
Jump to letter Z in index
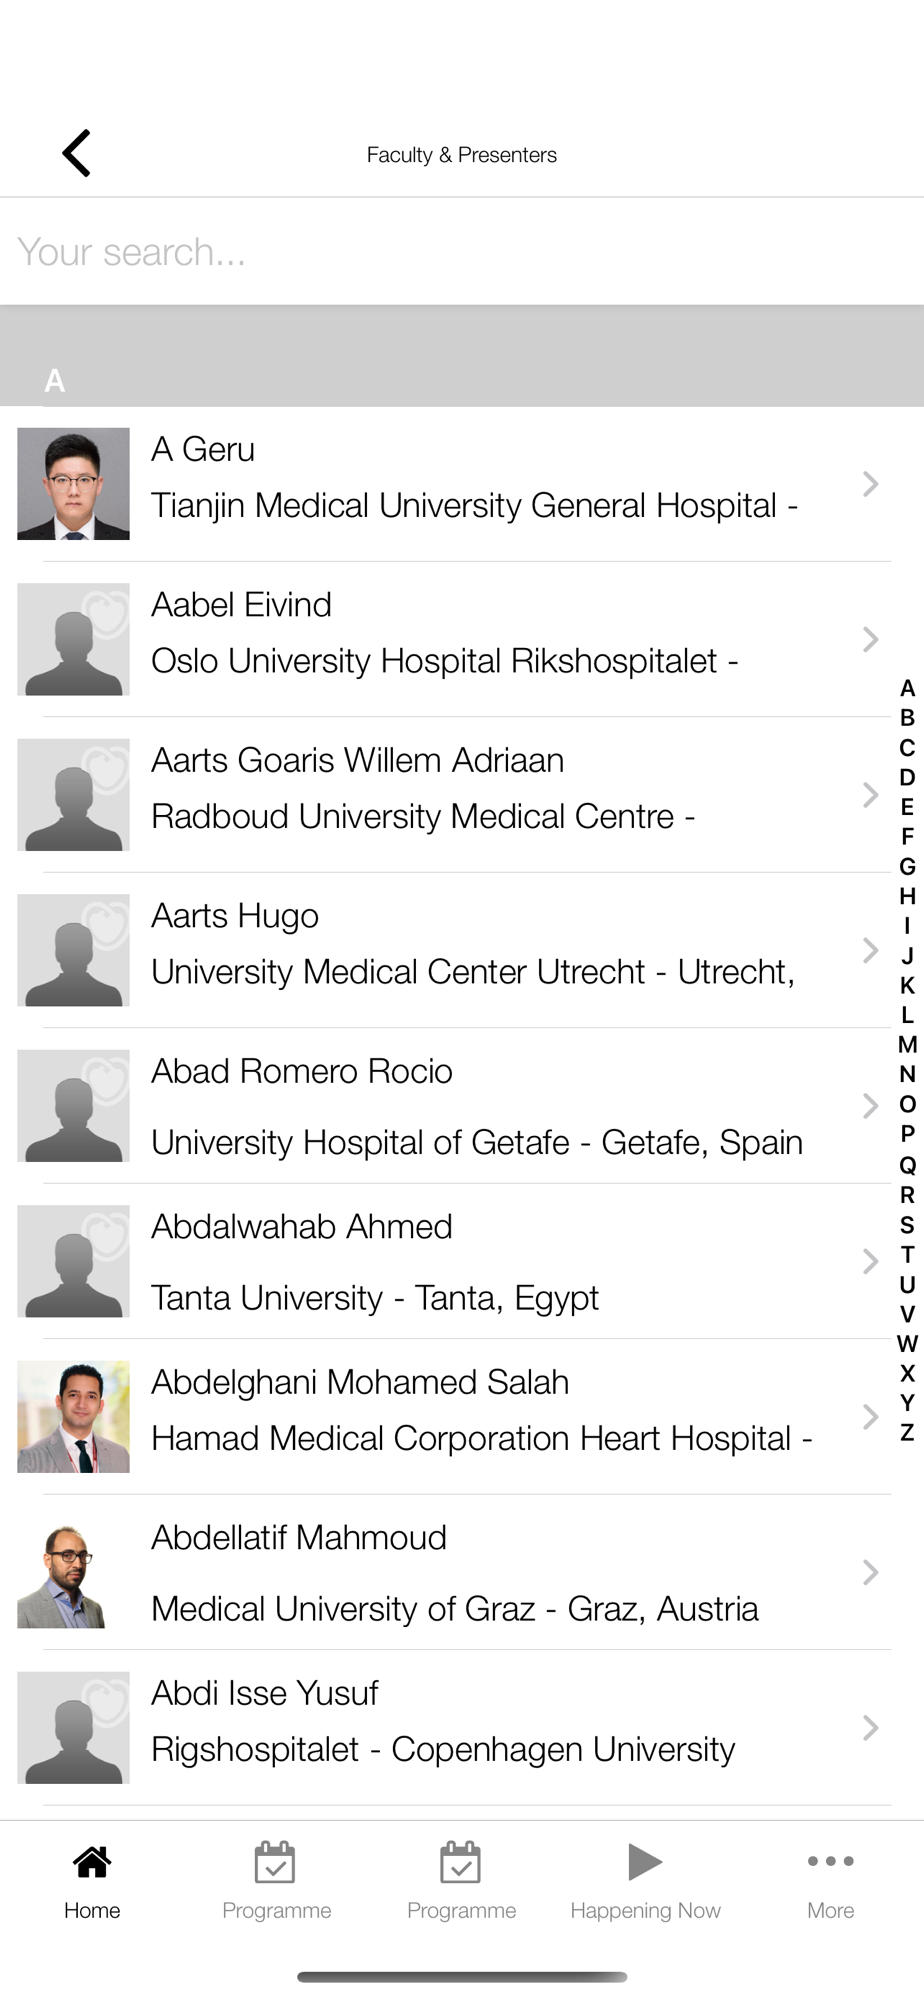tap(907, 1433)
